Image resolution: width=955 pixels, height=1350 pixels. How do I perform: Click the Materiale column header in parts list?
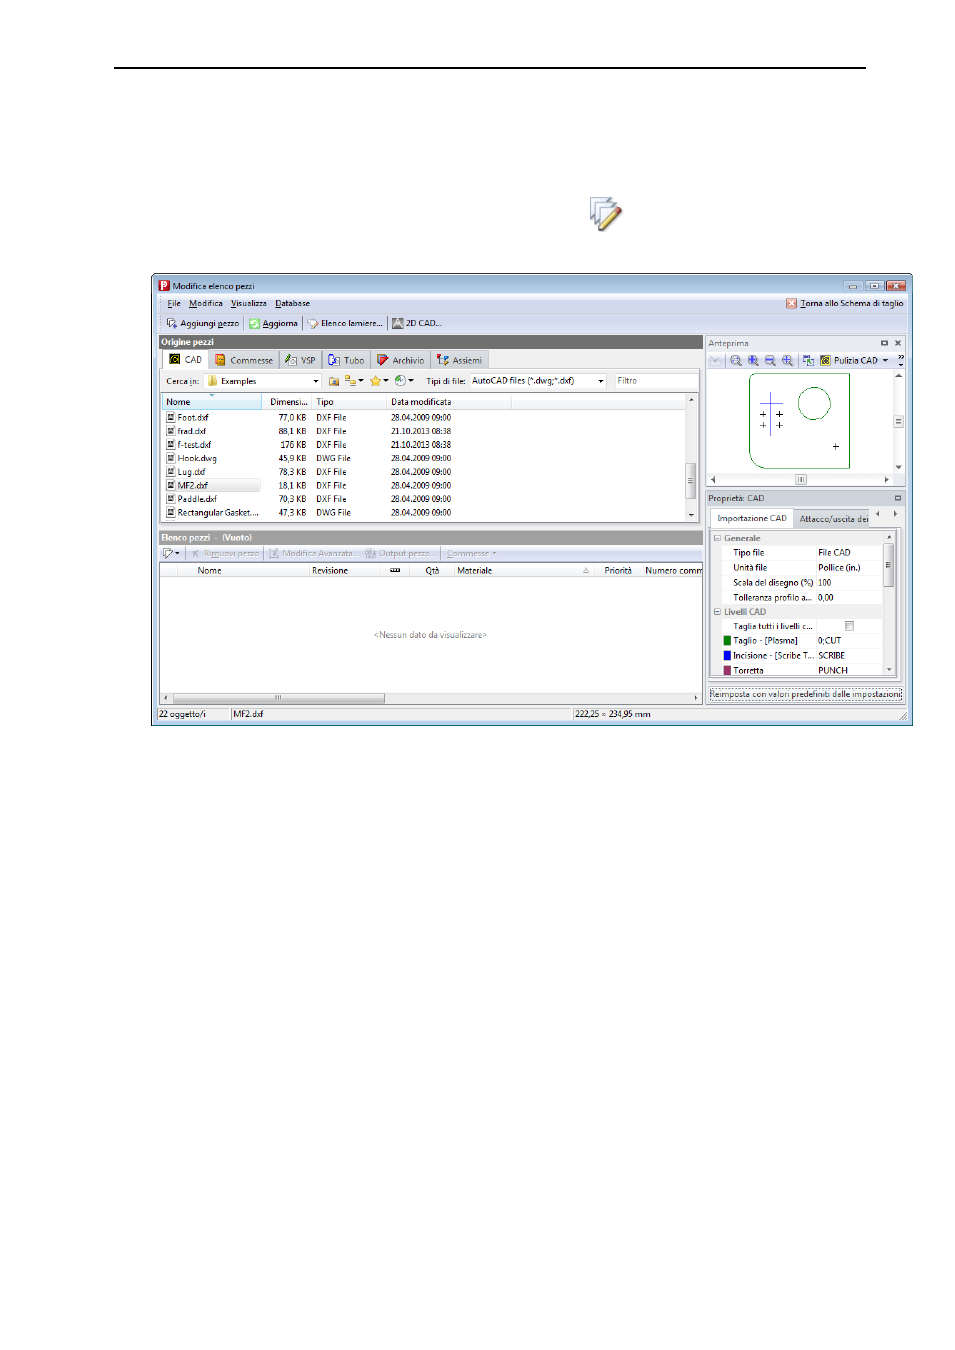coord(523,571)
